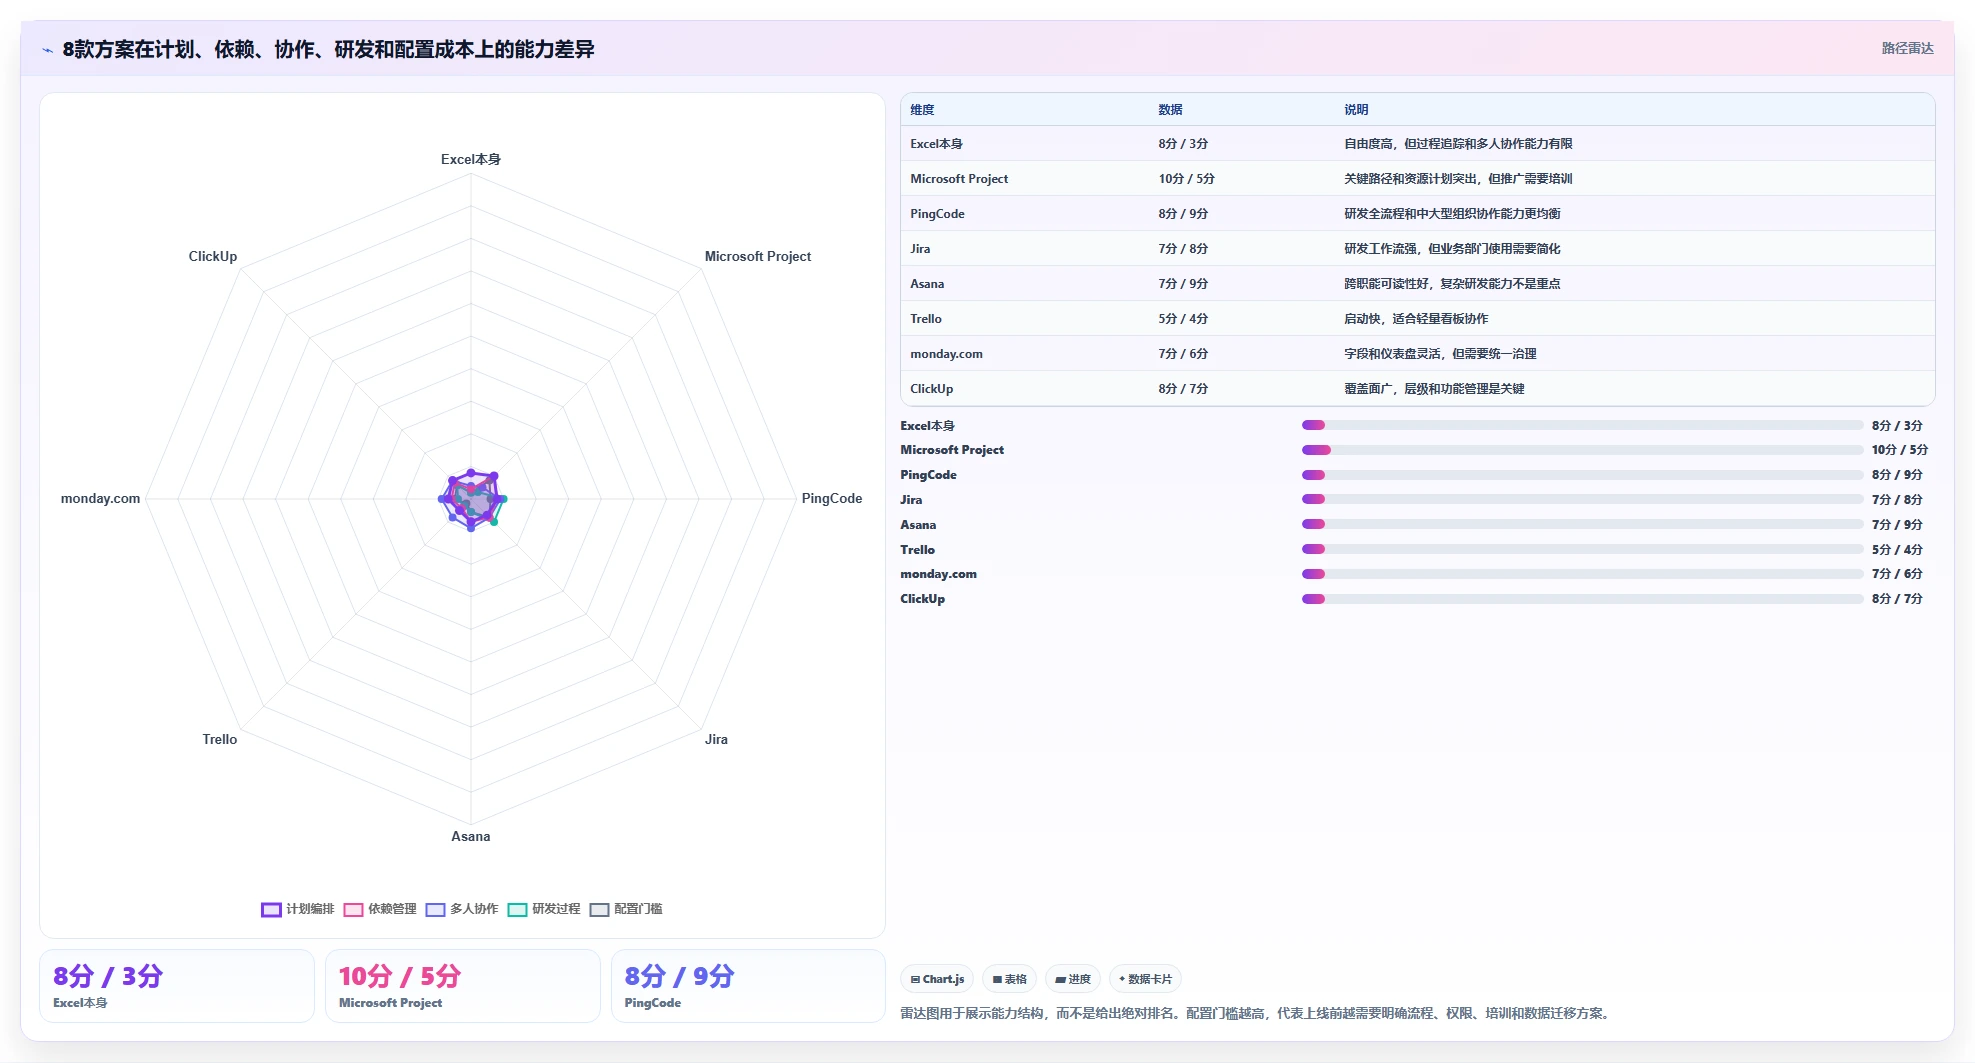Click the Trello progress bar
The width and height of the screenshot is (1975, 1063).
[x=1582, y=549]
